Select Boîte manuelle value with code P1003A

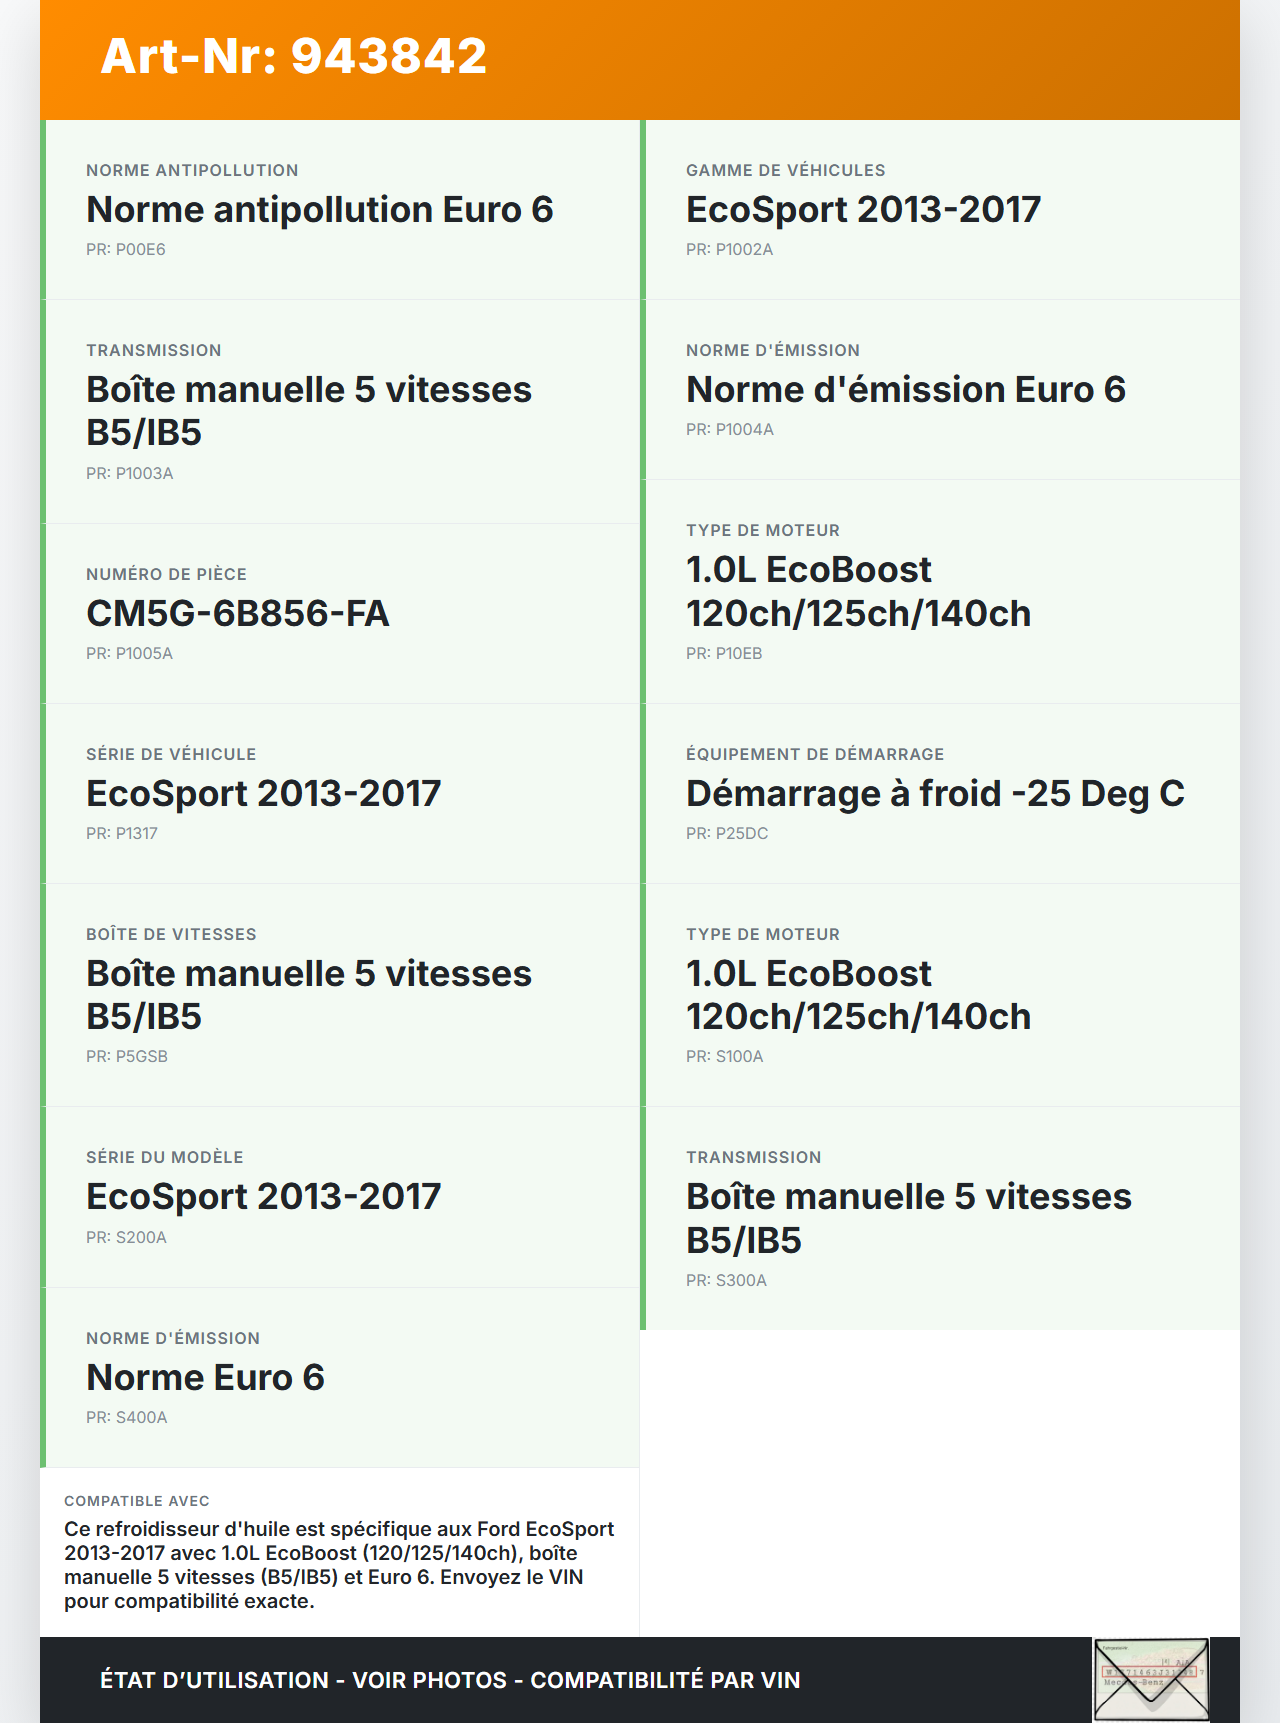point(308,411)
